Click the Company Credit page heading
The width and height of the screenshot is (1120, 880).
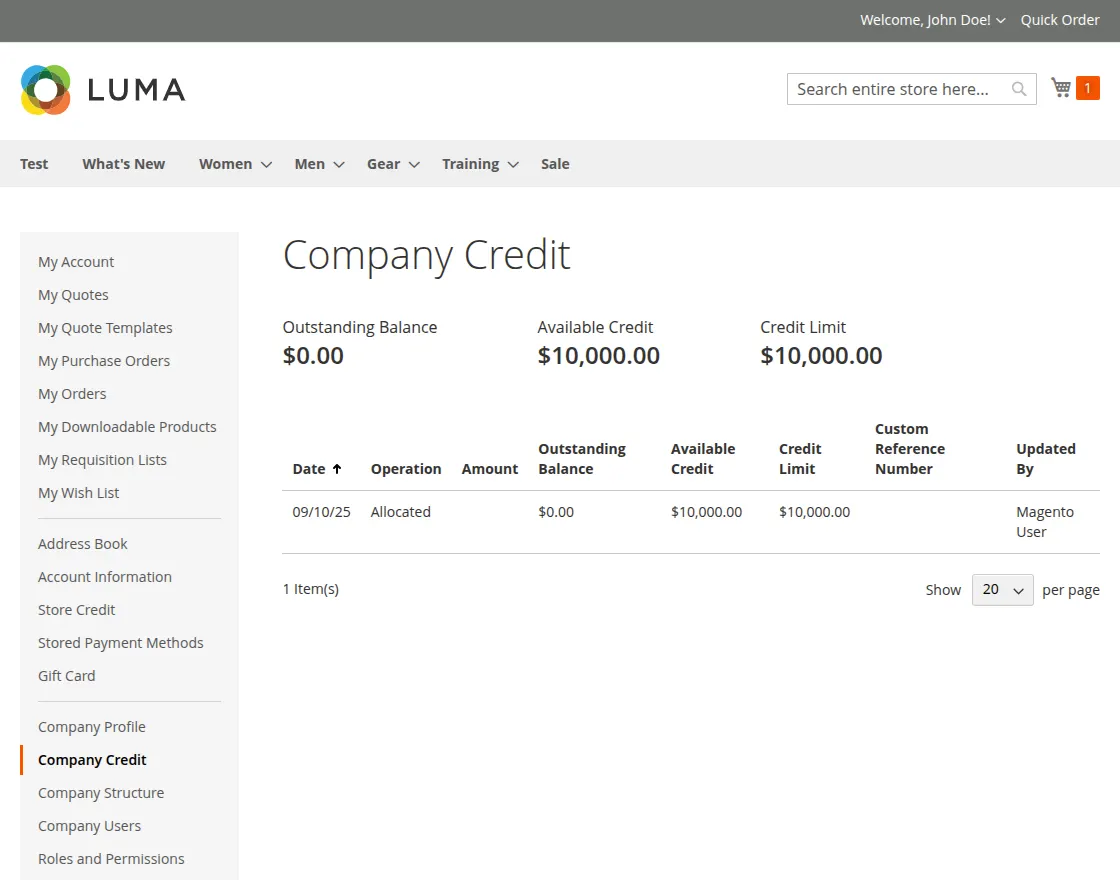(426, 255)
